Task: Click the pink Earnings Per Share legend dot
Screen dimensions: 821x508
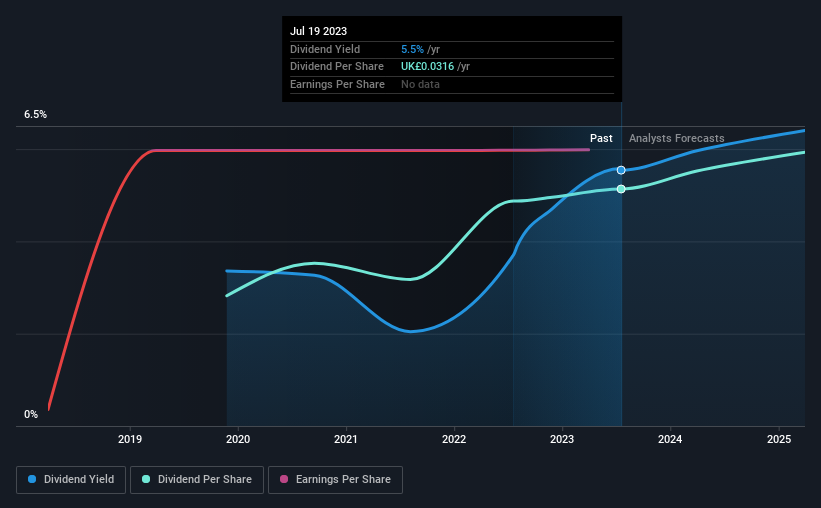Action: point(284,479)
